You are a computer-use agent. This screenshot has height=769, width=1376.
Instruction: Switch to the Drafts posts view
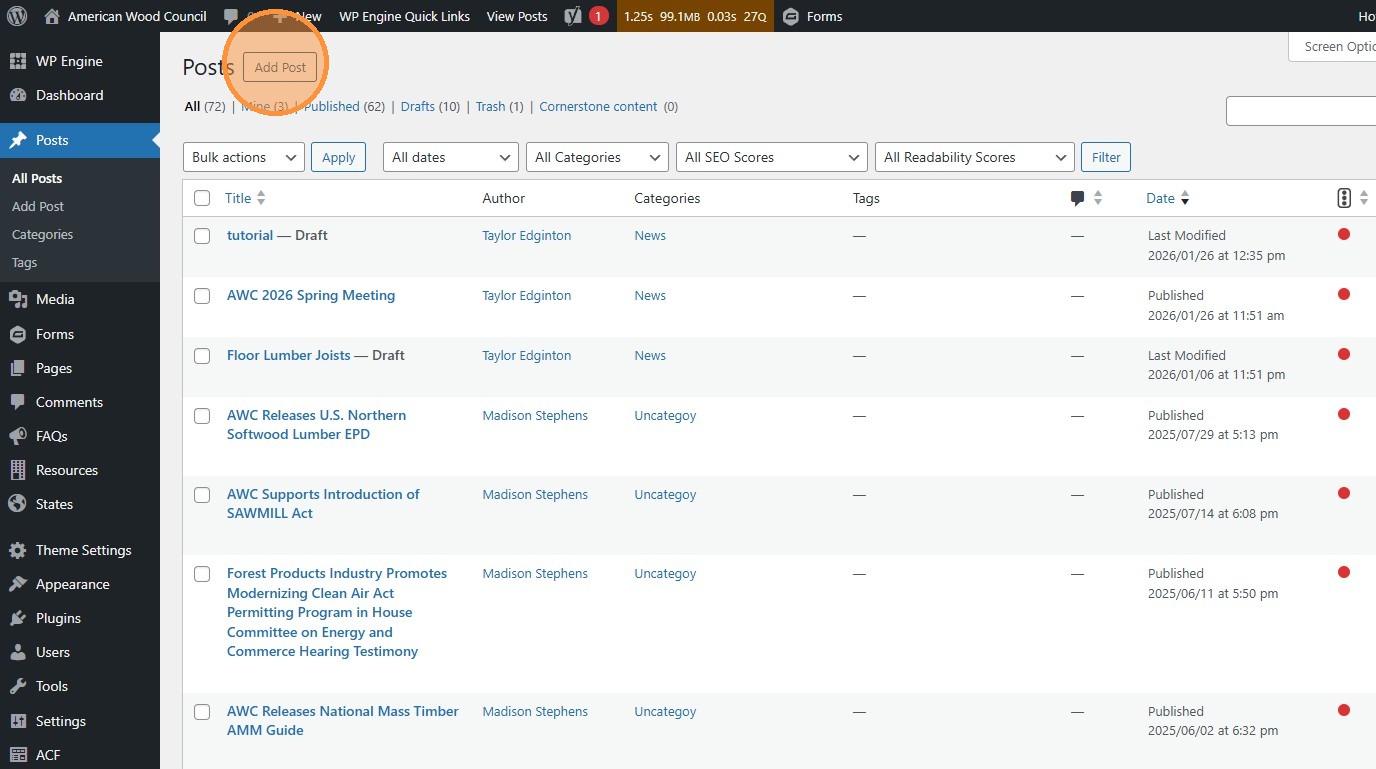coord(417,106)
